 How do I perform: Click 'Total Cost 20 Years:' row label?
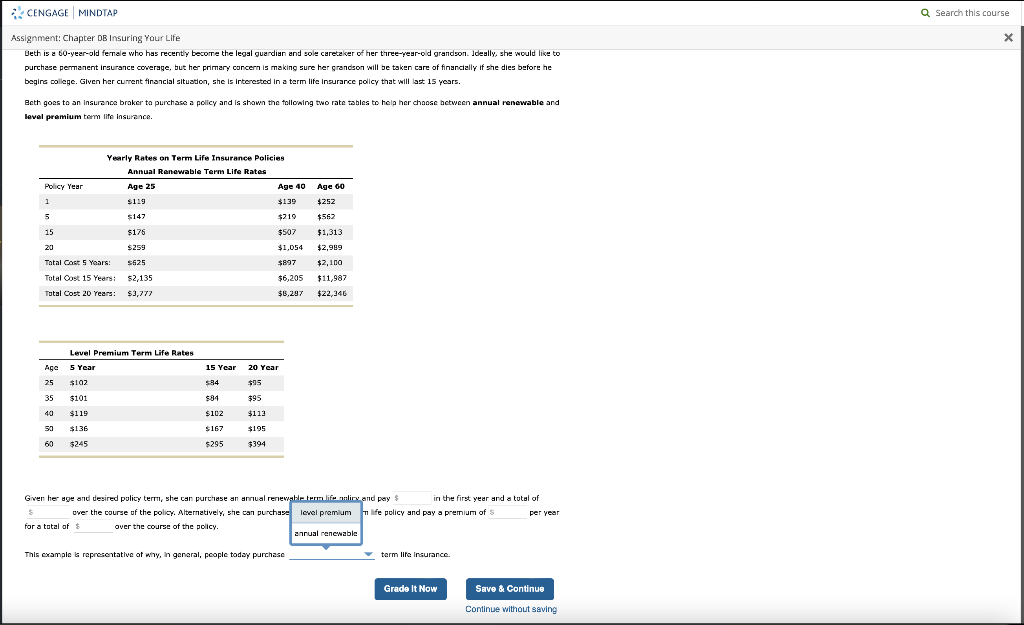(80, 293)
